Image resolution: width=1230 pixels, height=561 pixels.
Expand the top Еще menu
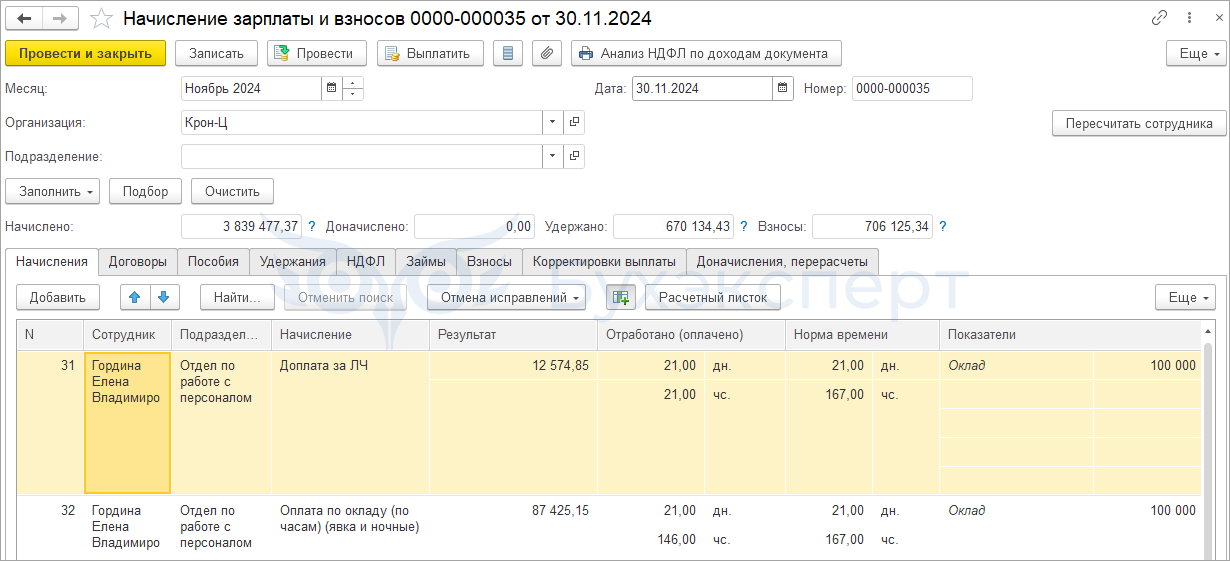click(1196, 53)
